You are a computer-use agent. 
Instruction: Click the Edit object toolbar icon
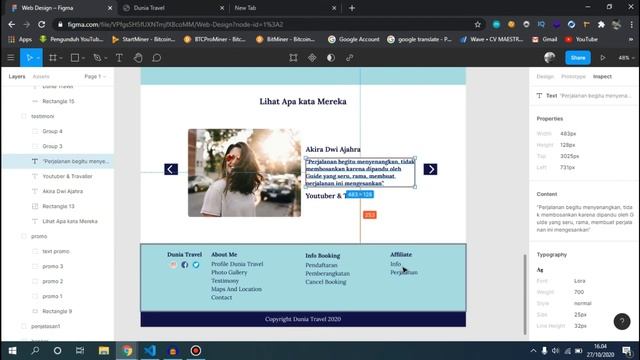[x=293, y=58]
